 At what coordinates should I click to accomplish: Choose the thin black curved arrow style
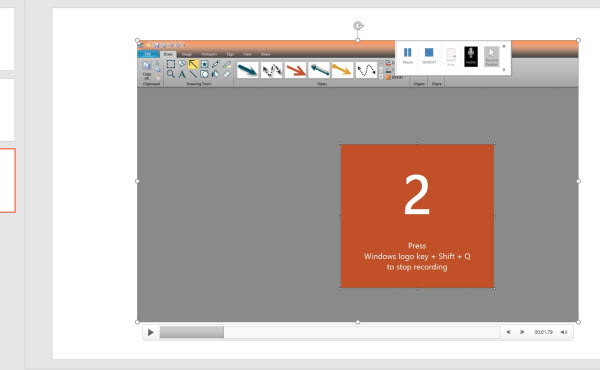tap(366, 70)
